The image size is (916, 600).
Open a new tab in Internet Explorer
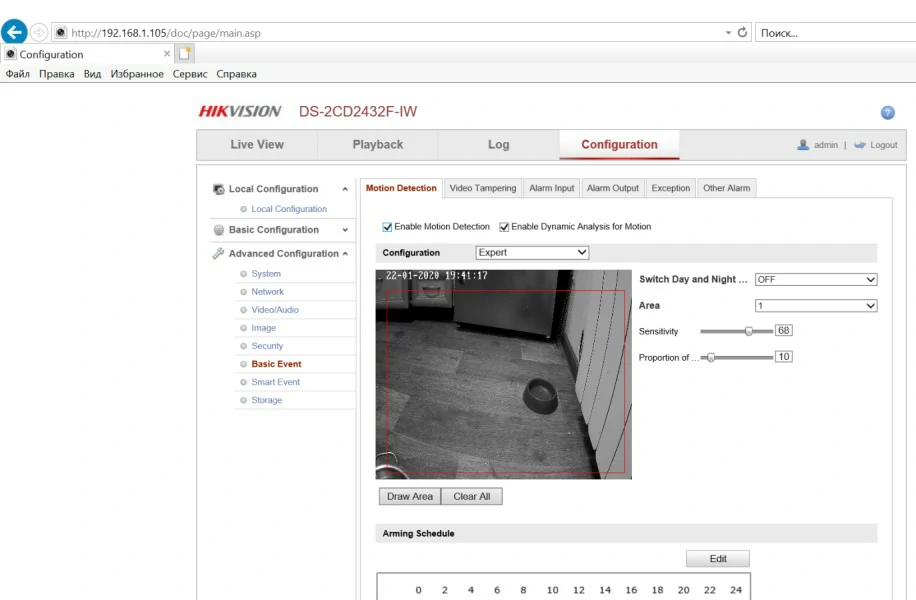pos(184,54)
